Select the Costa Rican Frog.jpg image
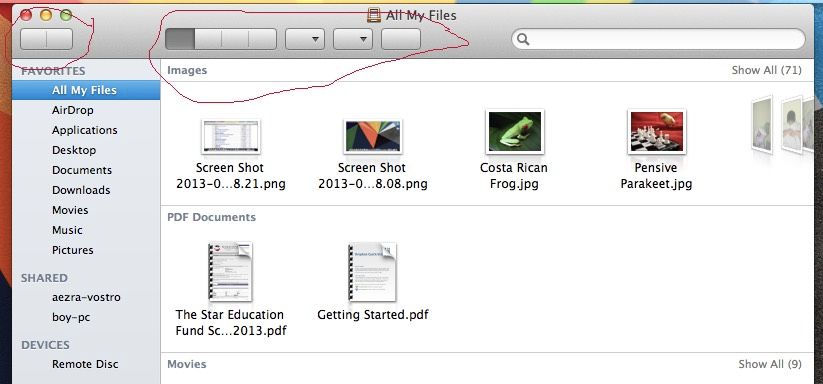The height and width of the screenshot is (384, 823). tap(514, 131)
